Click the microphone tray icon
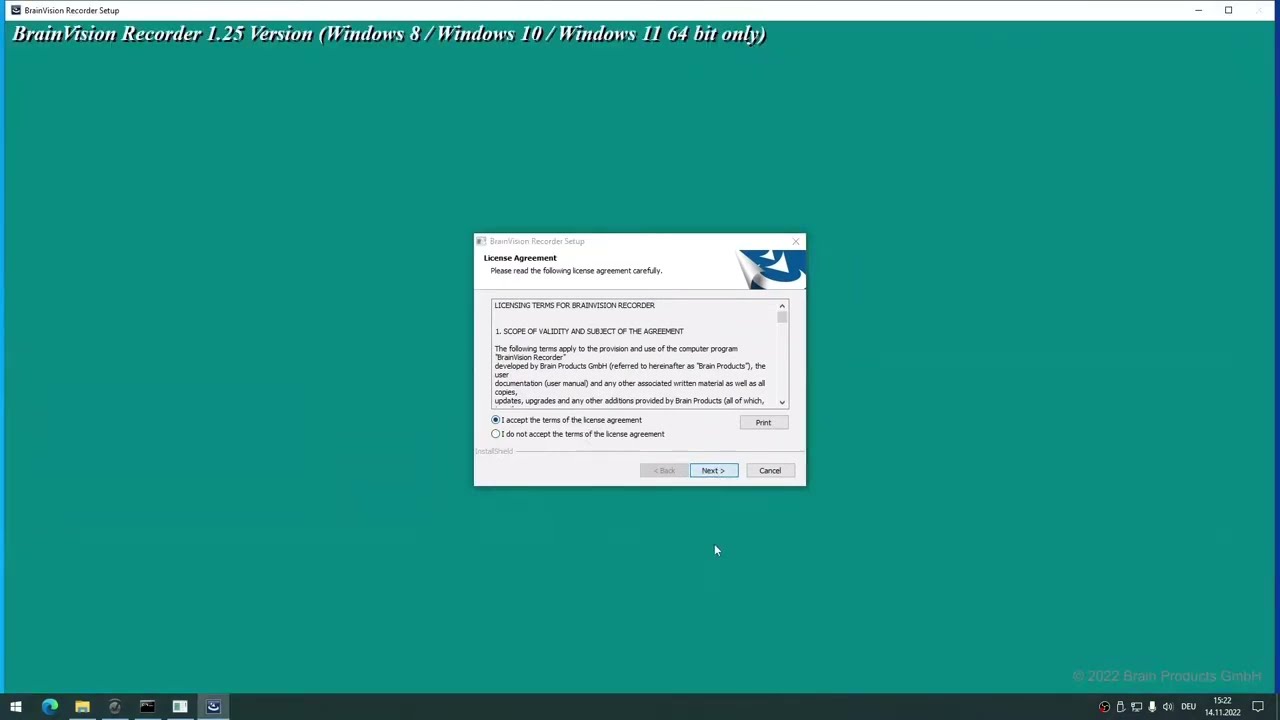Viewport: 1280px width, 720px height. (x=1152, y=707)
